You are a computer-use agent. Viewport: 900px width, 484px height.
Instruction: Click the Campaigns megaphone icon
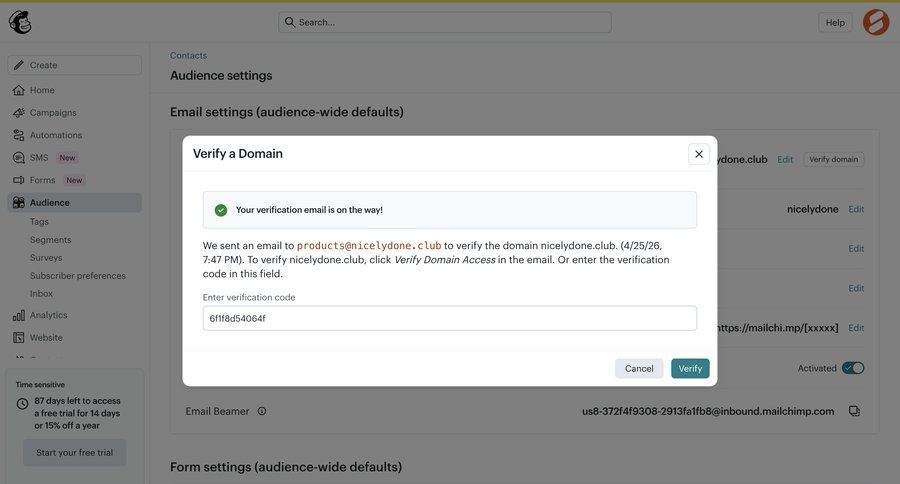click(19, 113)
